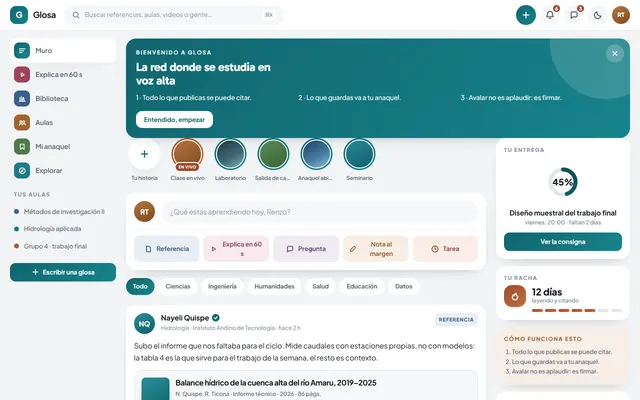Screen dimensions: 640x400
Task: Choose Pregunta post type
Action: [x=306, y=249]
